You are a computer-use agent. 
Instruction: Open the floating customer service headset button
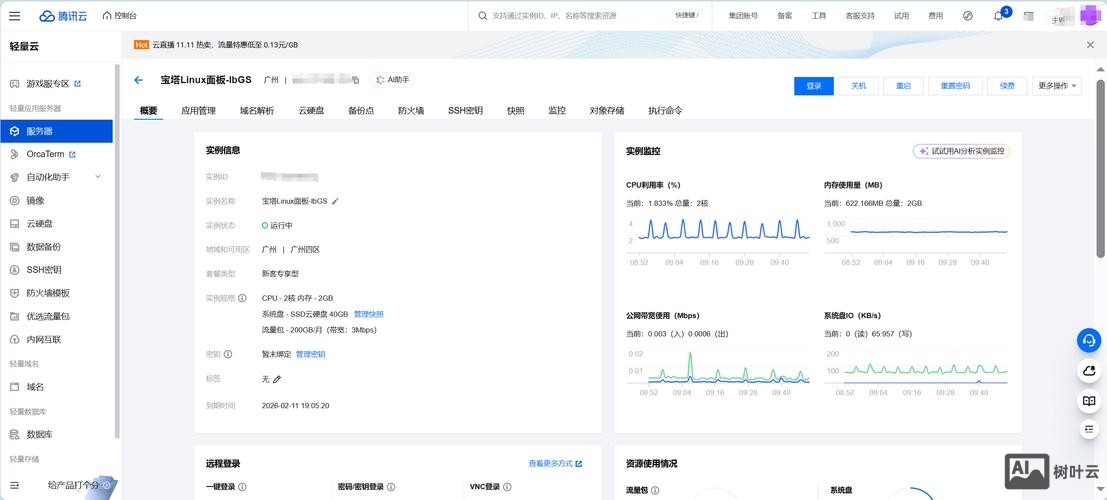click(x=1089, y=340)
